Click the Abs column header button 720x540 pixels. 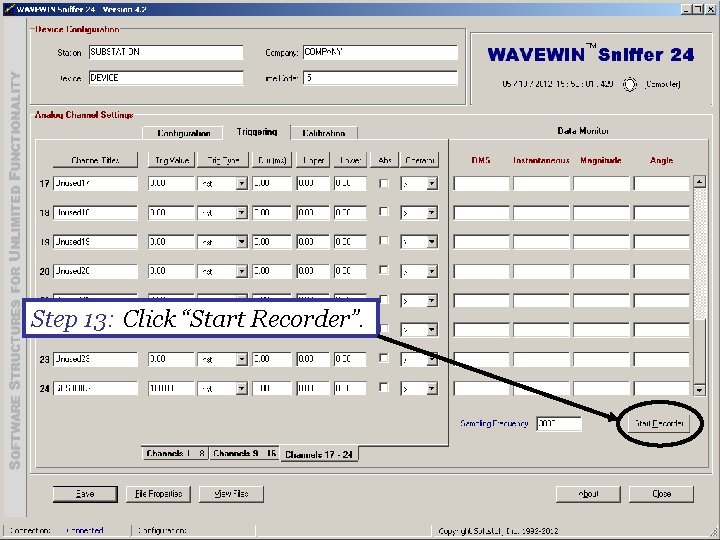384,160
